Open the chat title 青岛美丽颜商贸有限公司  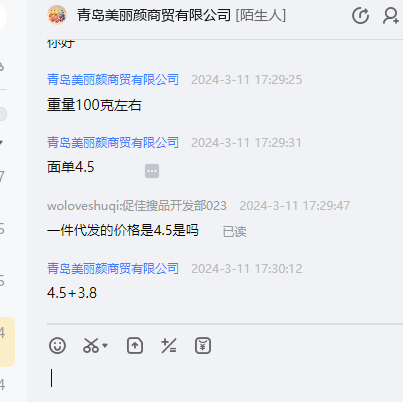click(154, 15)
